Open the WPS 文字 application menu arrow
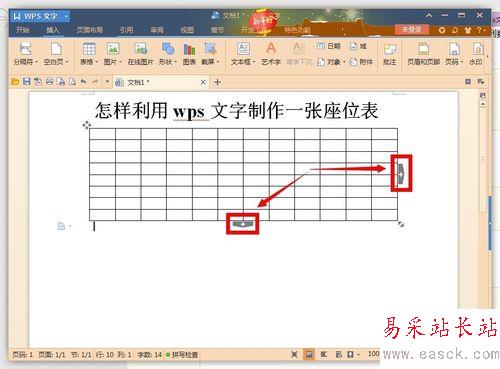Viewport: 500px width, 369px height. (x=66, y=16)
